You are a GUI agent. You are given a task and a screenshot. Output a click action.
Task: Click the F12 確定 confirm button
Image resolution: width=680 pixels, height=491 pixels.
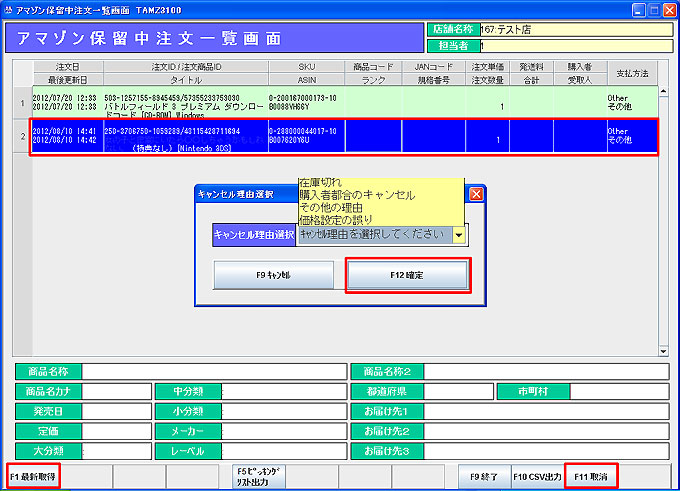point(406,274)
